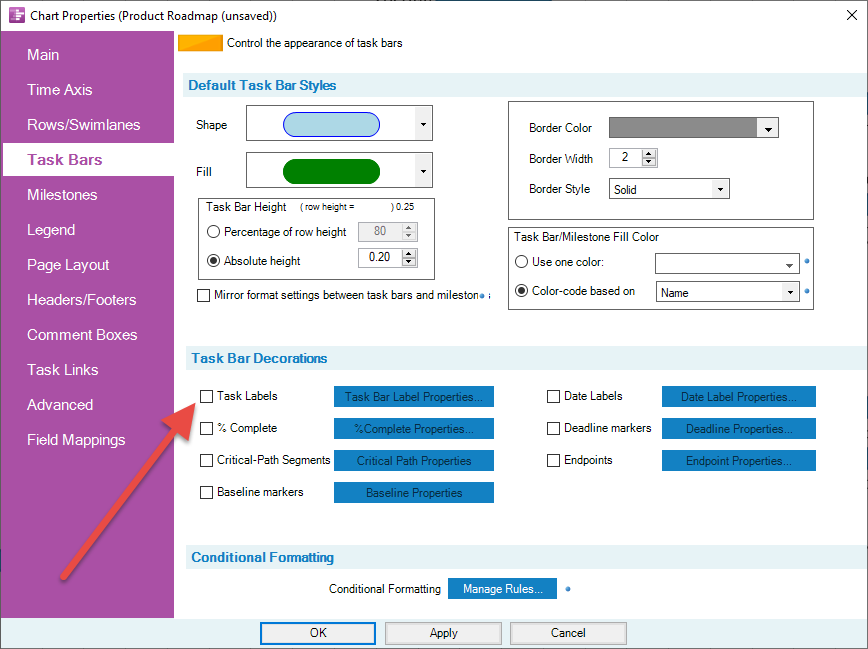Open the Advanced tab

pyautogui.click(x=60, y=405)
